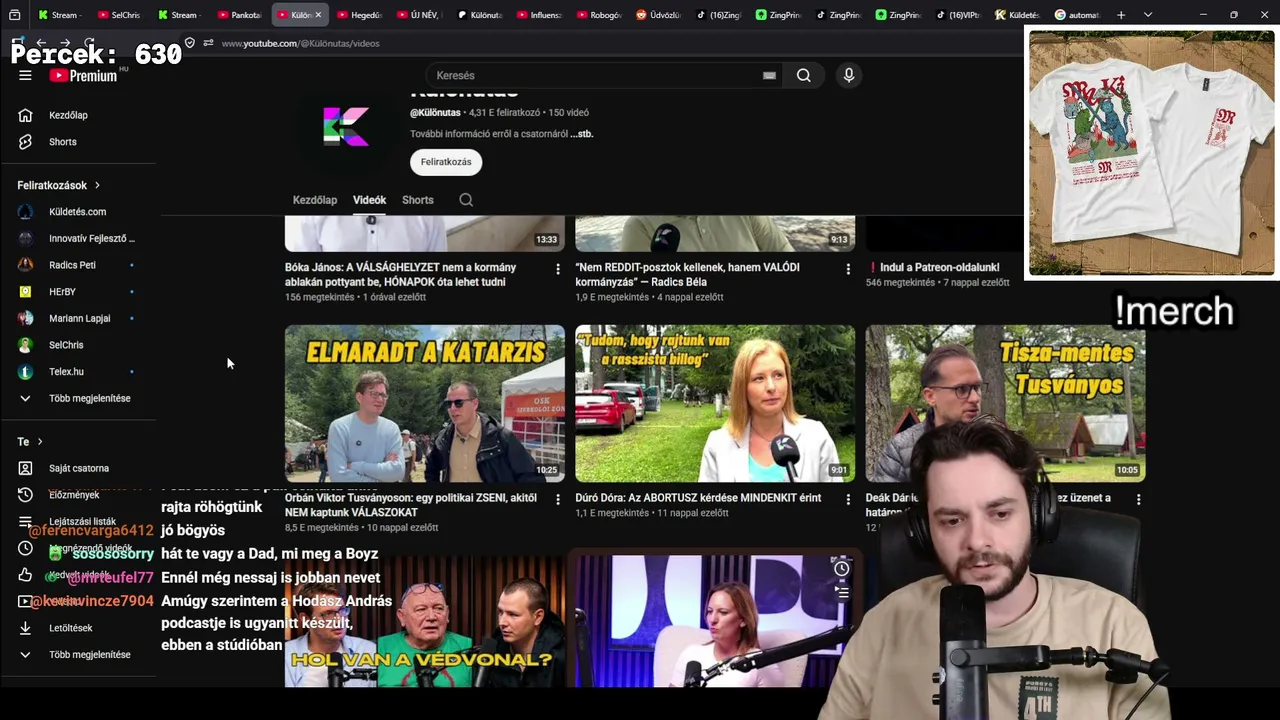Click into the Keresés search field
Image resolution: width=1280 pixels, height=720 pixels.
click(595, 76)
